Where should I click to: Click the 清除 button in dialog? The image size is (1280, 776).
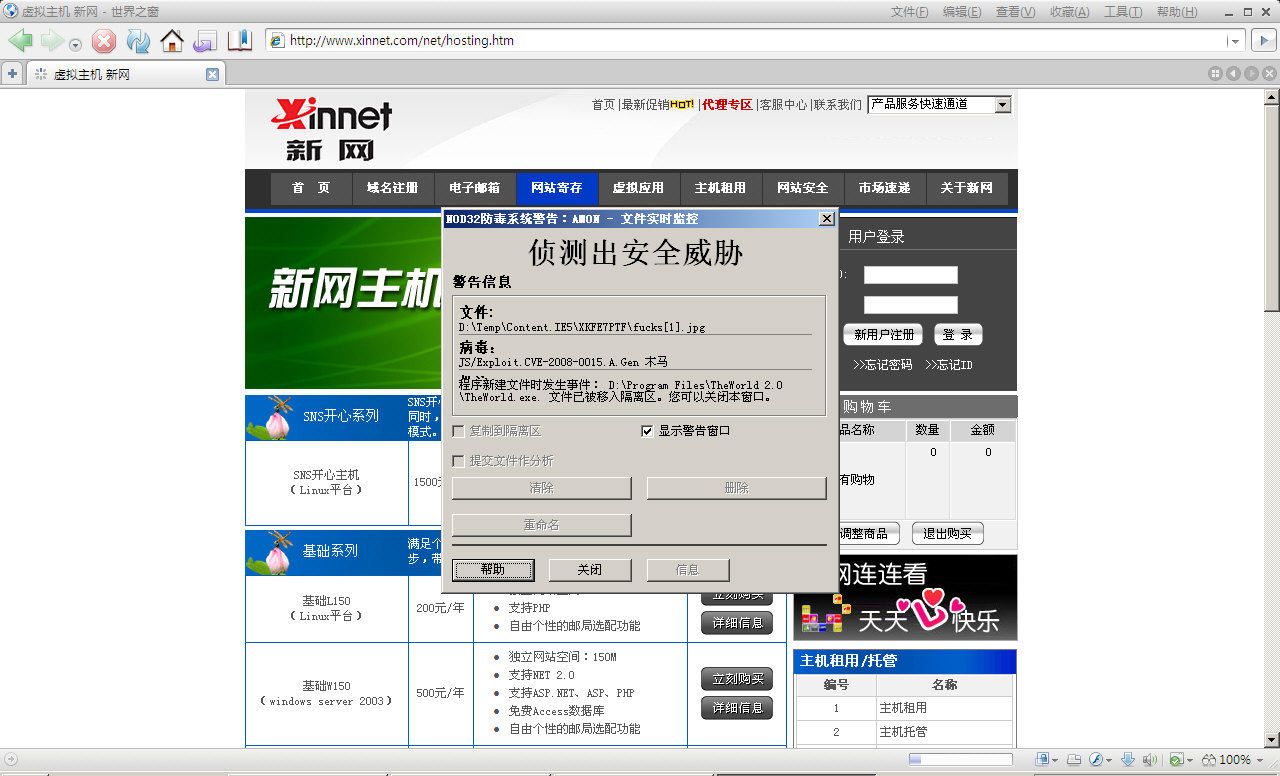pos(541,488)
